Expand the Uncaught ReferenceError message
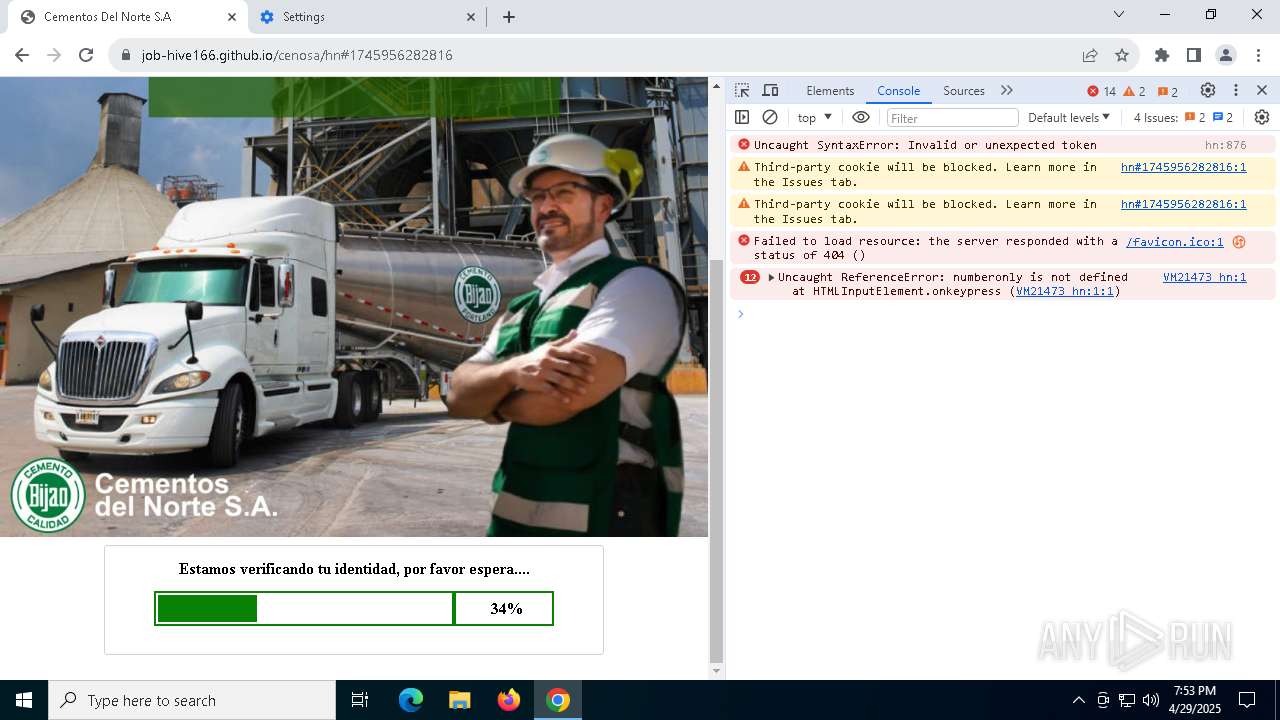The height and width of the screenshot is (720, 1280). click(771, 277)
